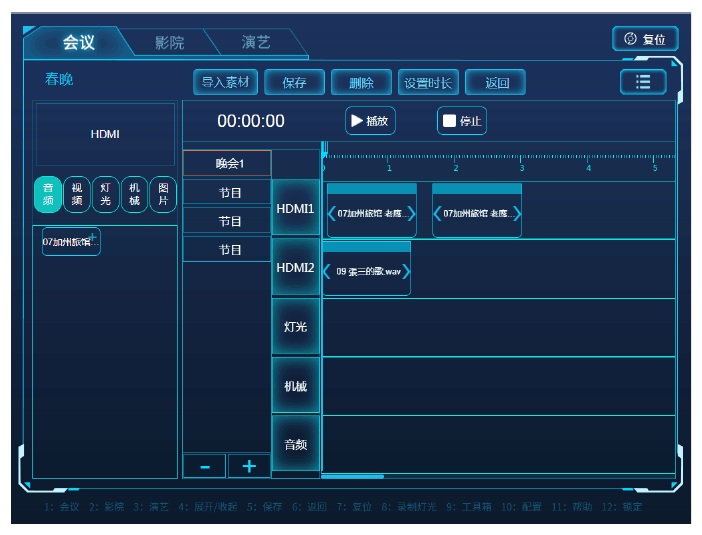Click the 导入素材 import button
The image size is (702, 535).
tap(225, 83)
